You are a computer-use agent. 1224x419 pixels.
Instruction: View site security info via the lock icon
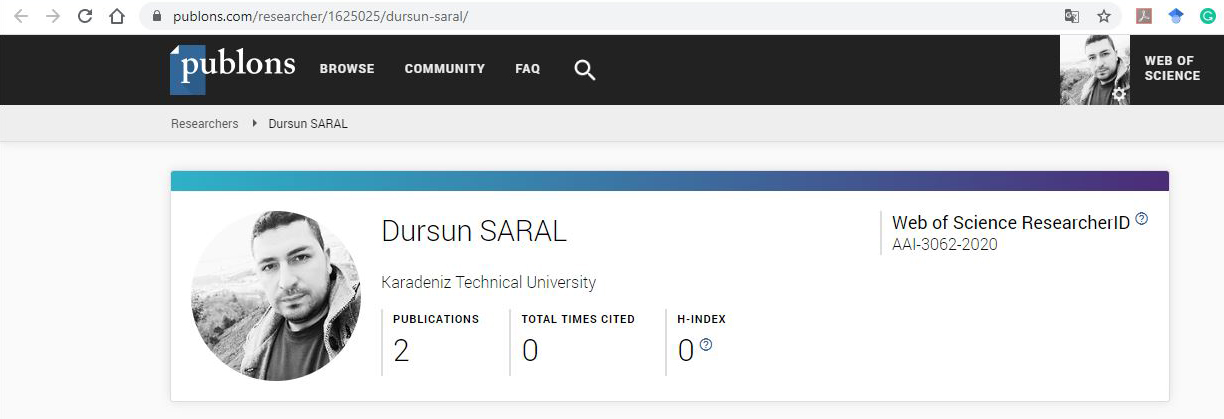(x=155, y=17)
